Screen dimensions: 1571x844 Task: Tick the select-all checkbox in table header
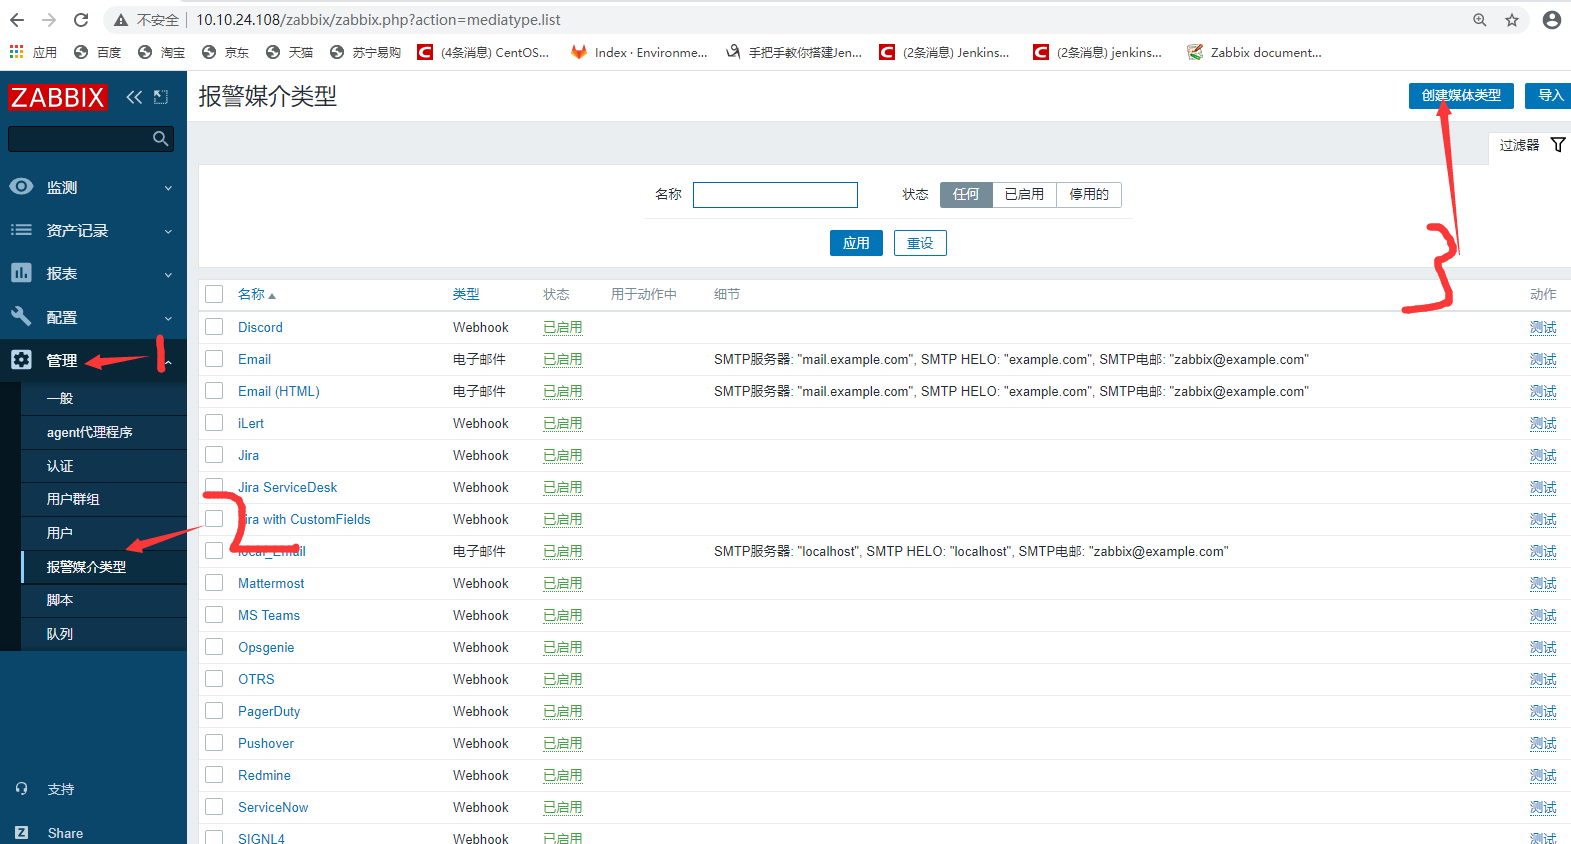click(214, 294)
